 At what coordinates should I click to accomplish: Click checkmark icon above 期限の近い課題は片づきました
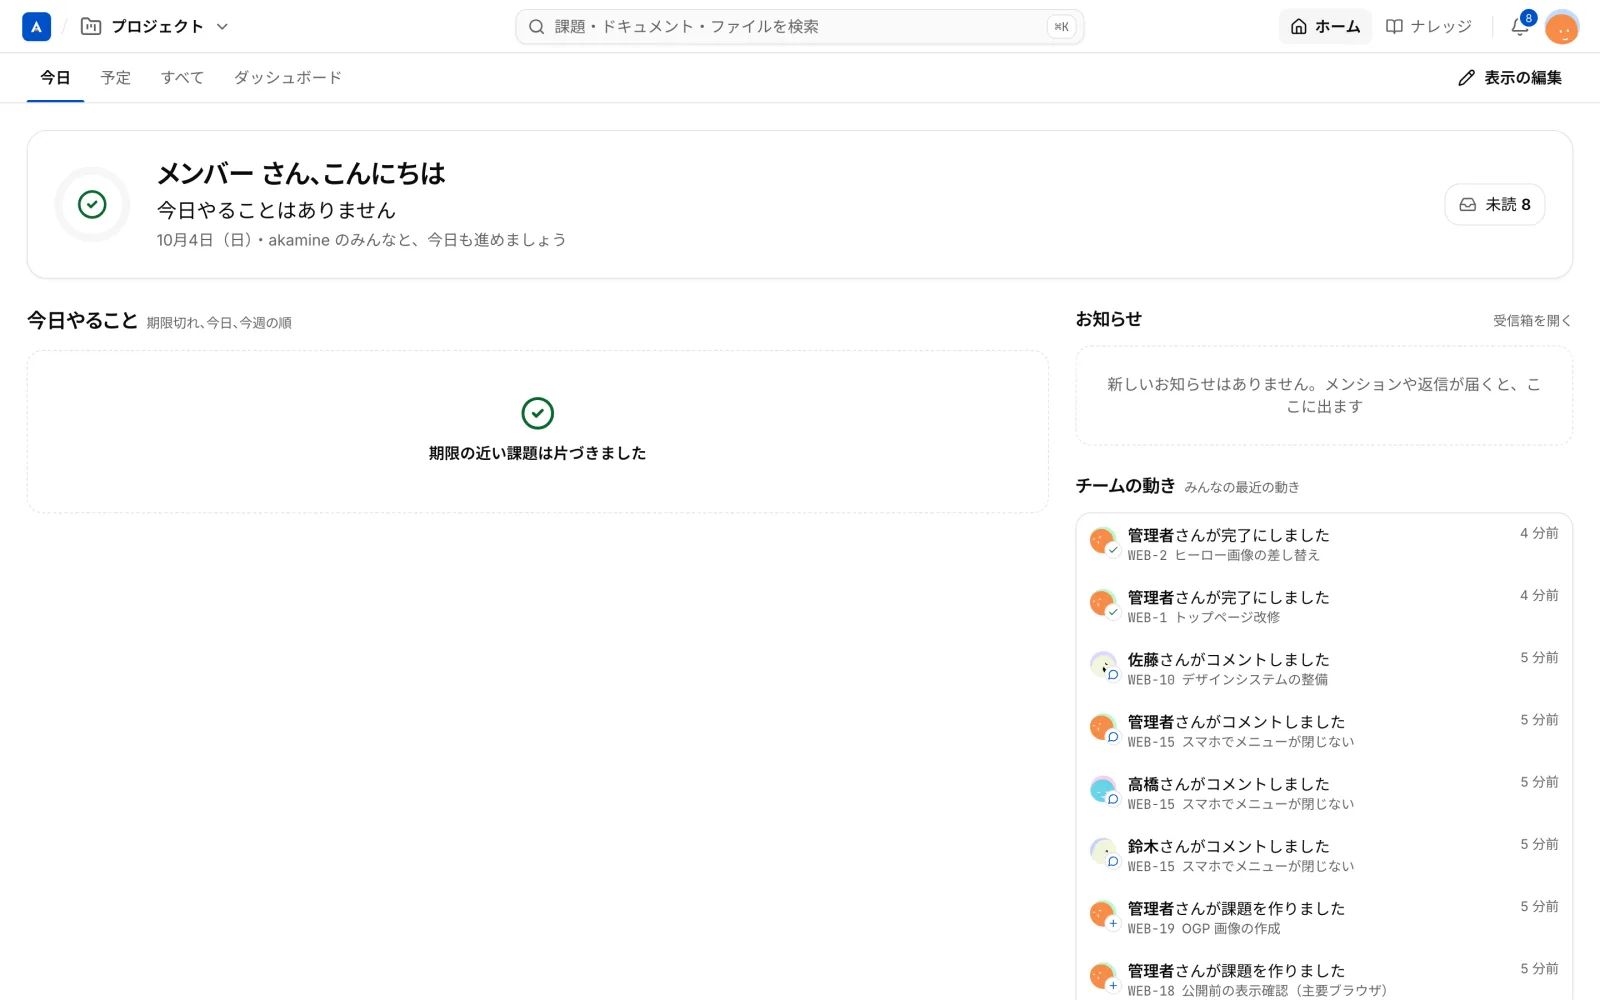click(538, 413)
